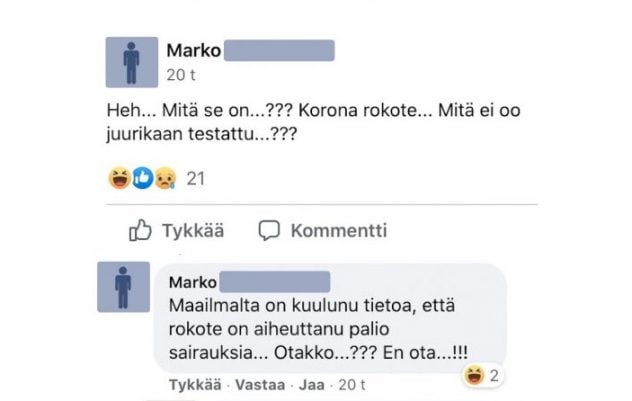Show the 21 reactions list

coord(196,179)
